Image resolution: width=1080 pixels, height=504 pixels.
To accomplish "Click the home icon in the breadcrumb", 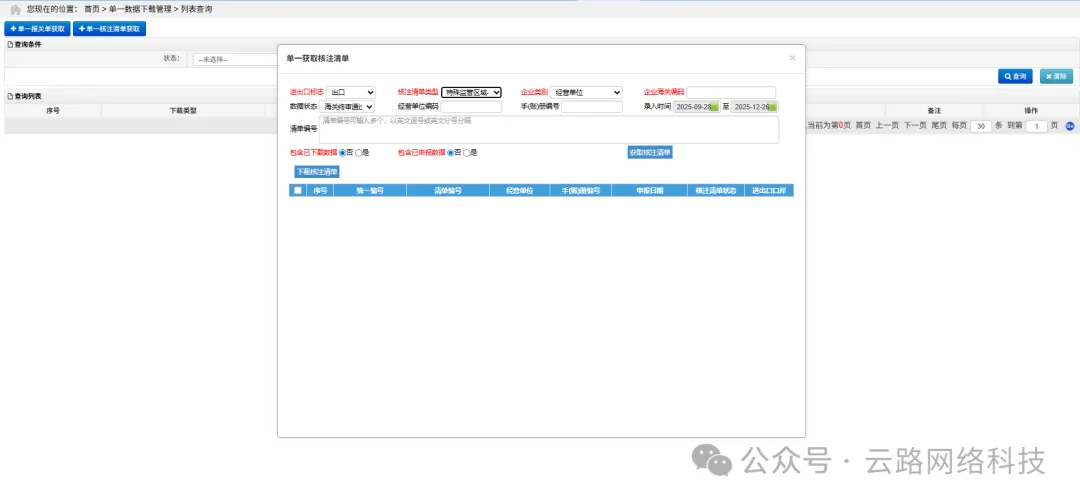I will (15, 9).
